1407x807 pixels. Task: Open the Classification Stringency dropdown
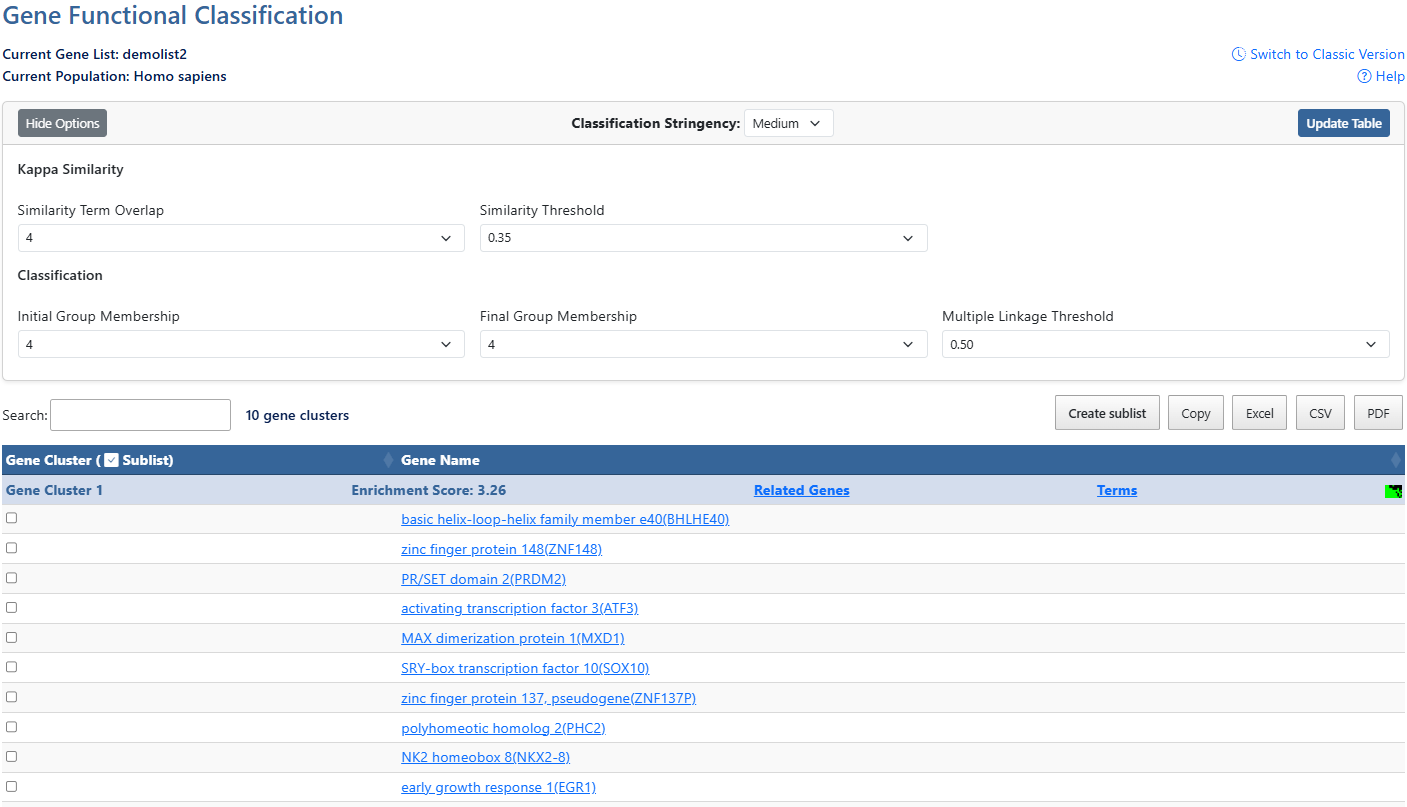788,123
